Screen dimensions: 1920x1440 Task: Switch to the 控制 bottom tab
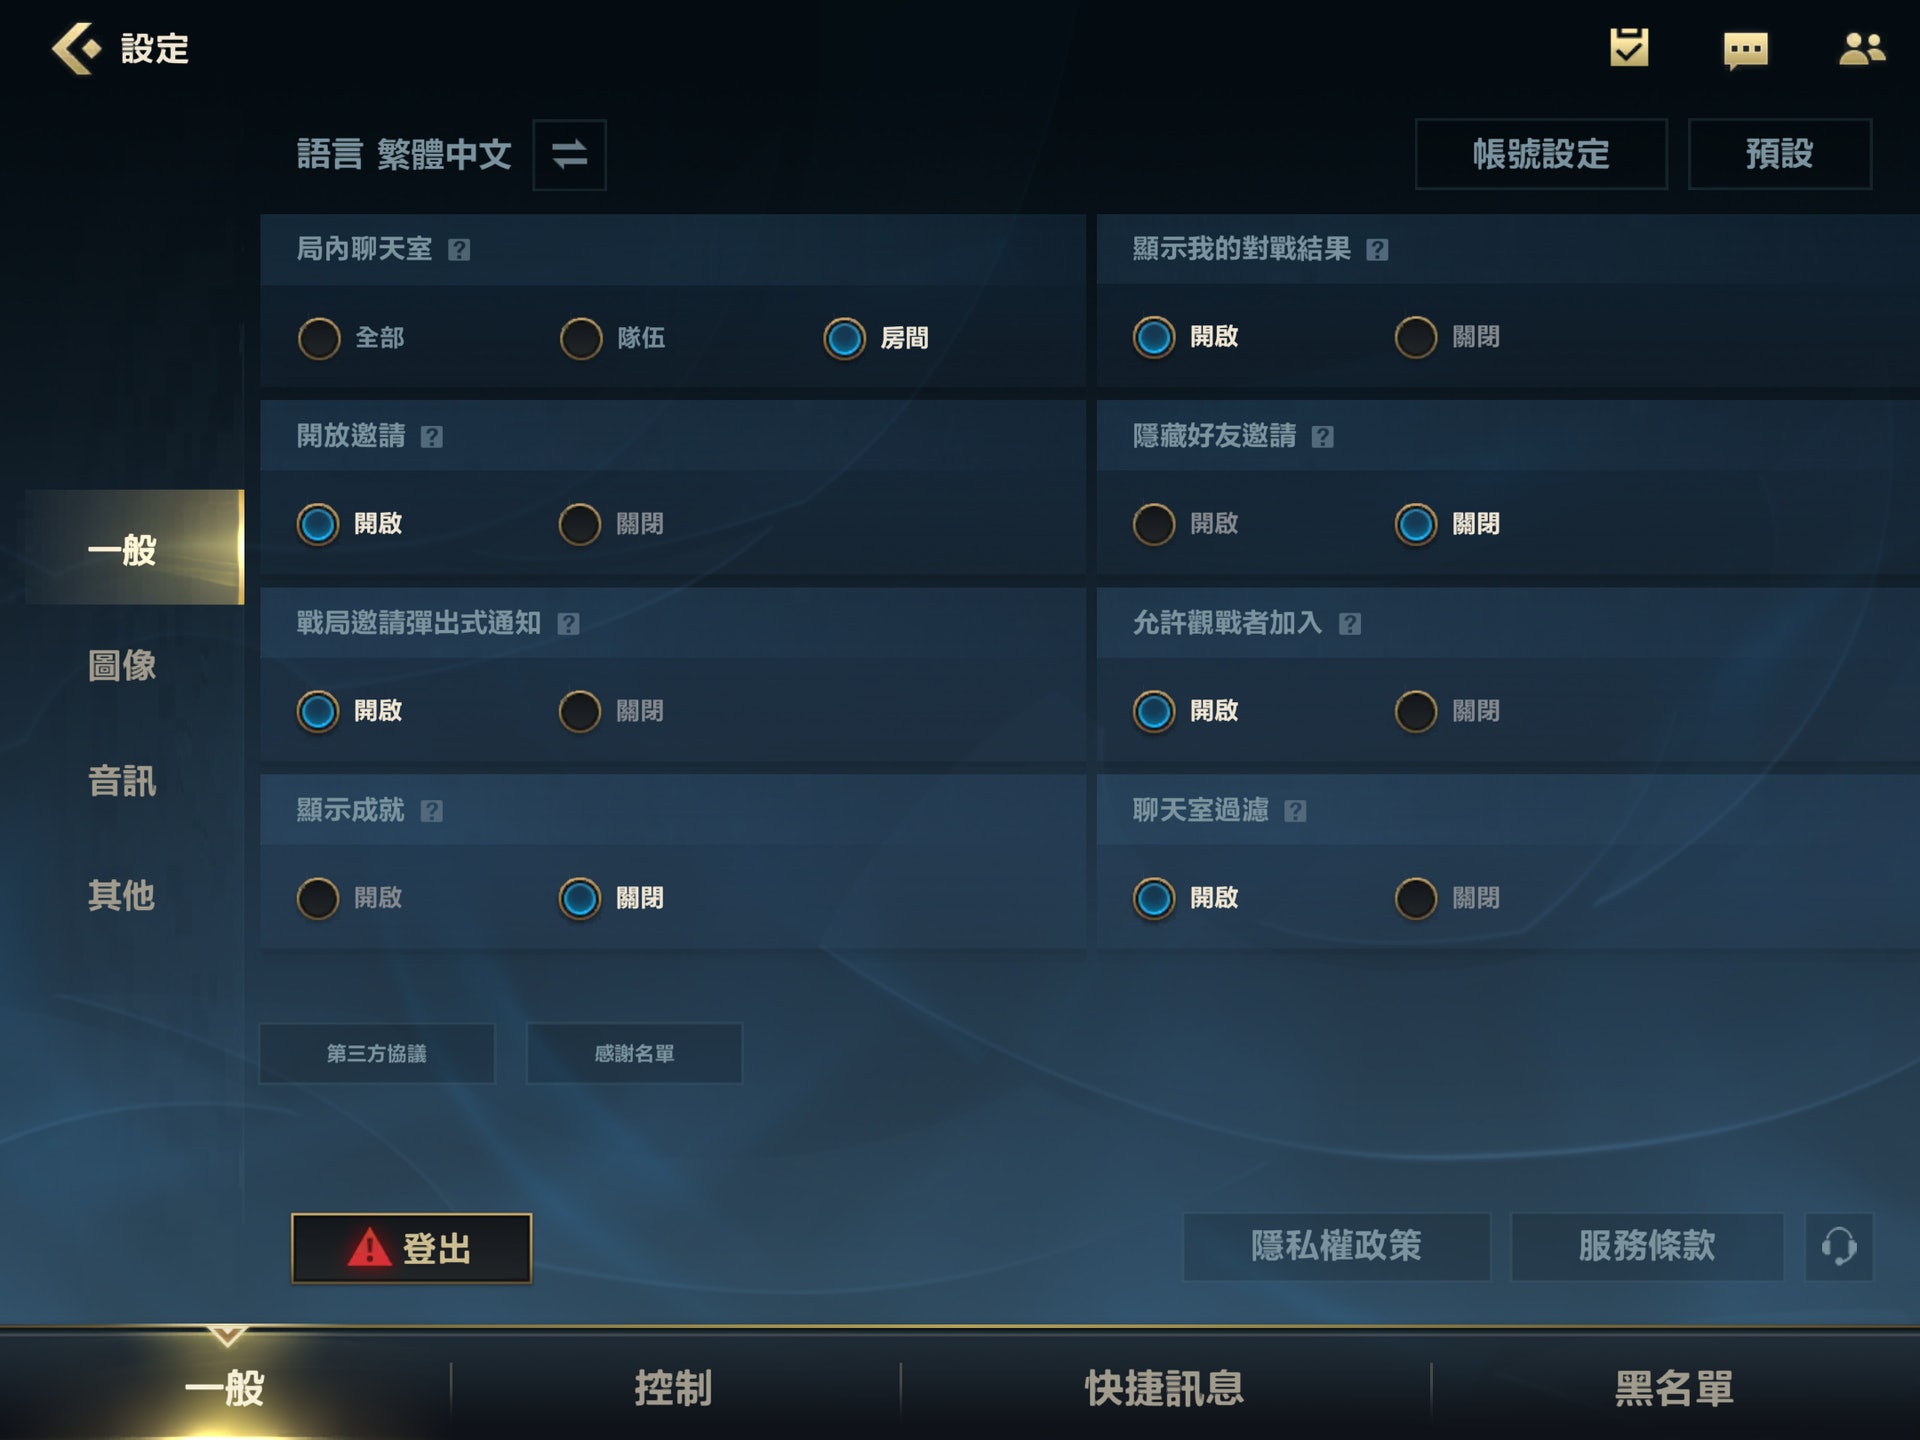point(673,1388)
